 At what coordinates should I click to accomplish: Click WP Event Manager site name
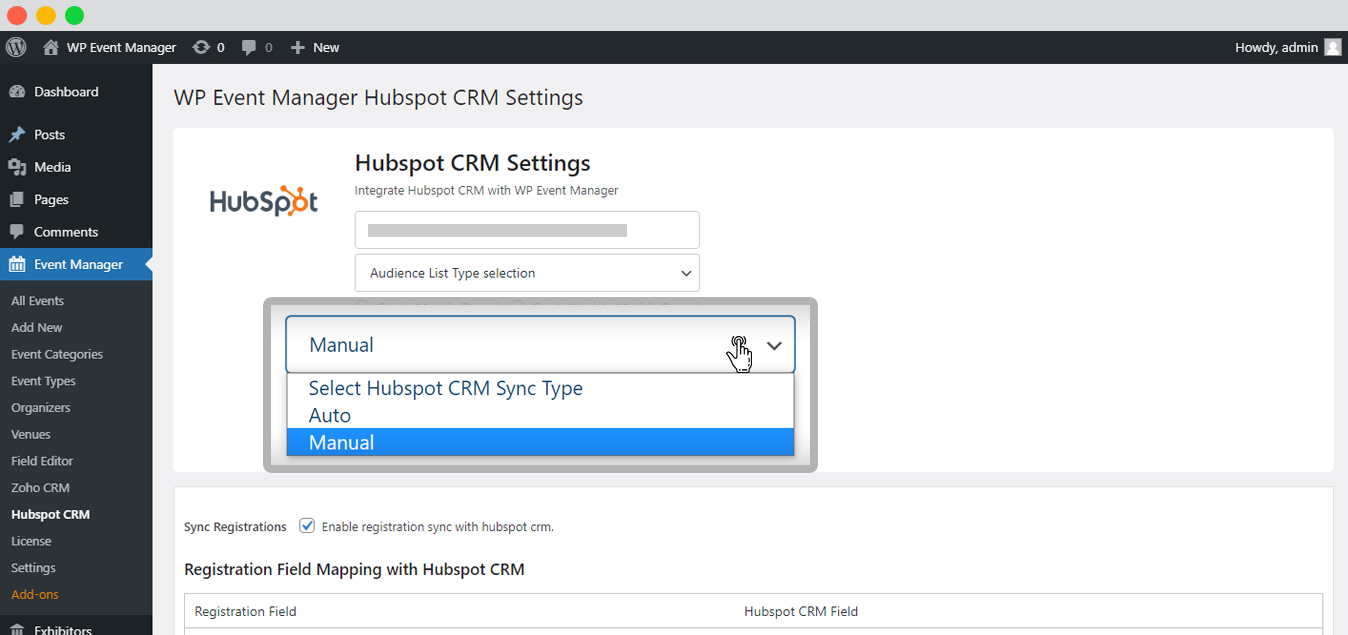coord(121,47)
